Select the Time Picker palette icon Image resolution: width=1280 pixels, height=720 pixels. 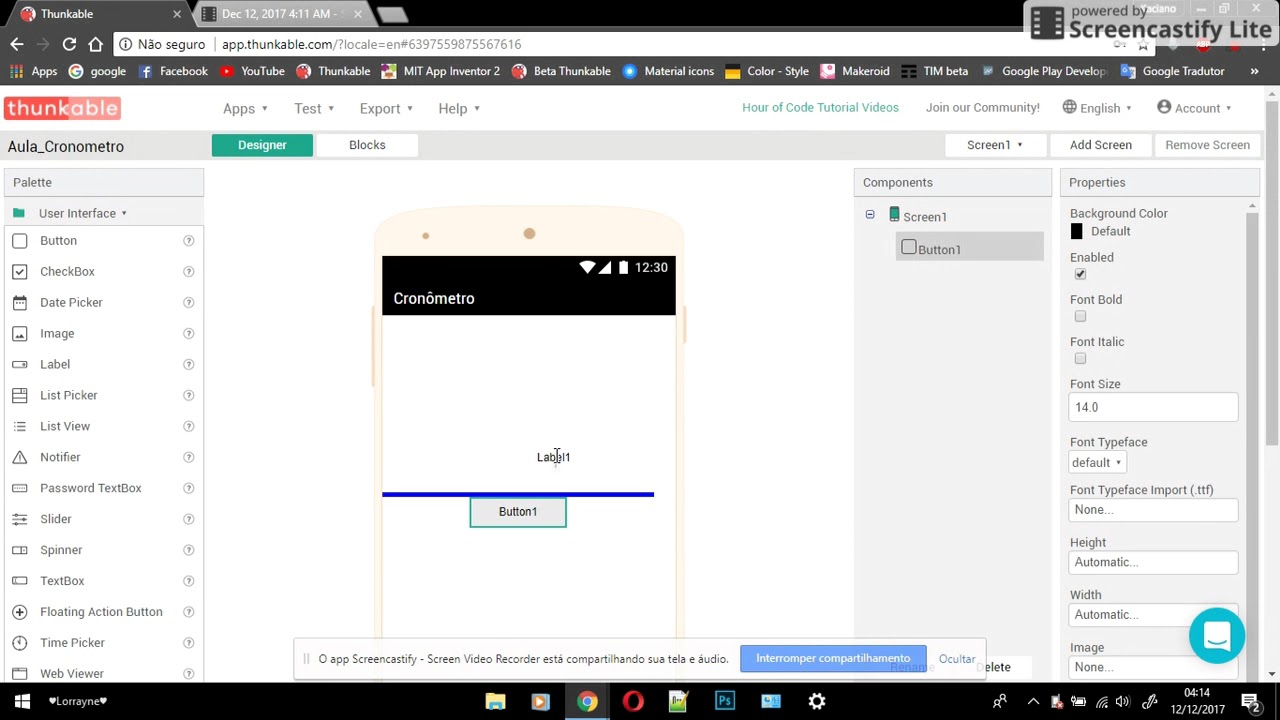[19, 643]
